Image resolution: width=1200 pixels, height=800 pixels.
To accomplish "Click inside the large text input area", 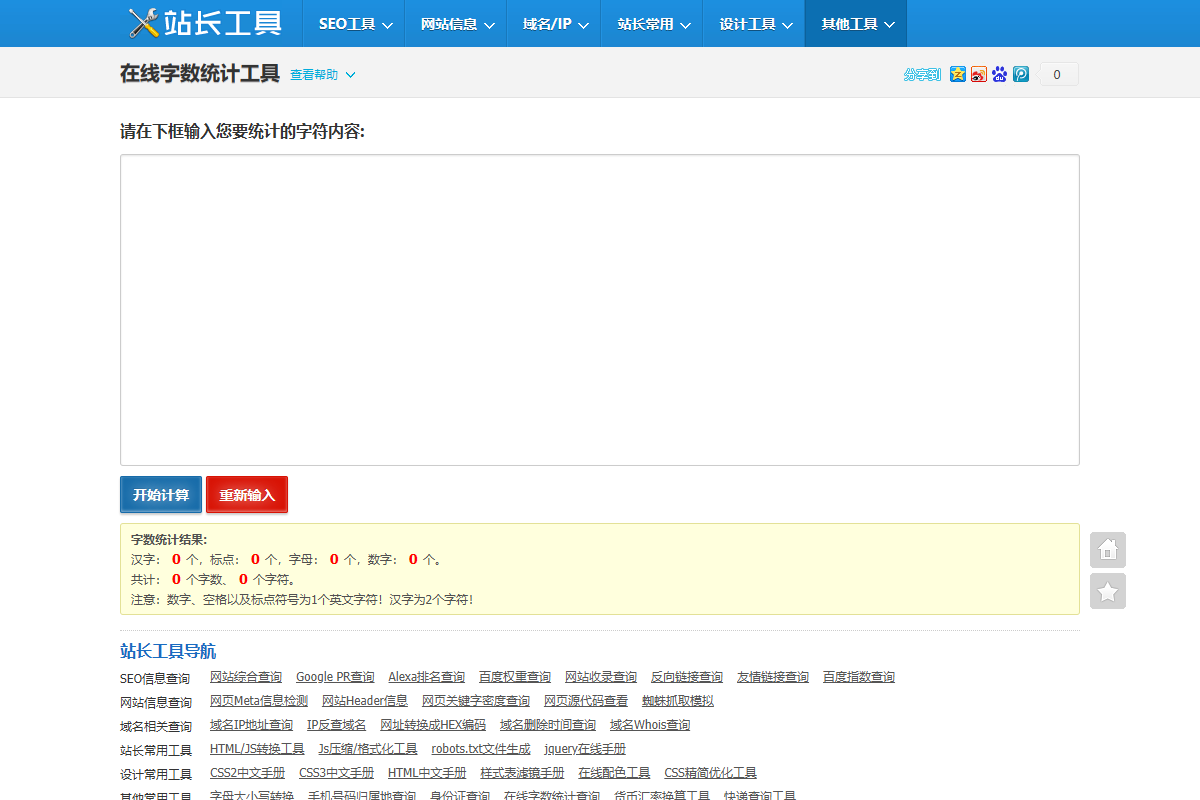I will (x=600, y=310).
